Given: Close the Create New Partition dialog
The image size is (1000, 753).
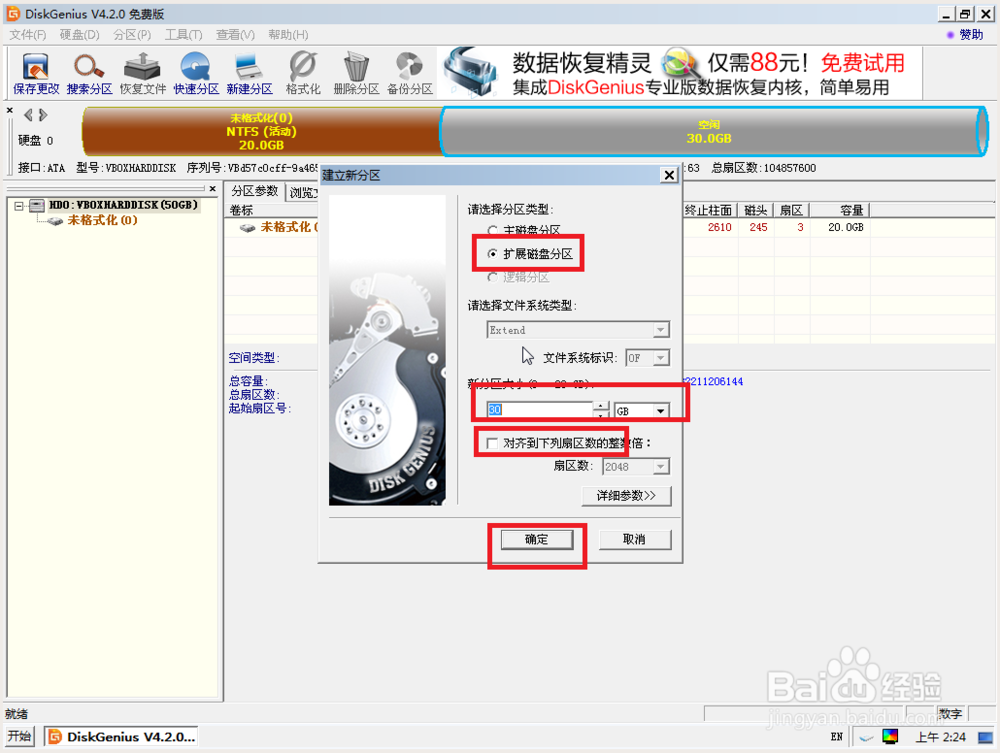Looking at the screenshot, I should [x=668, y=175].
